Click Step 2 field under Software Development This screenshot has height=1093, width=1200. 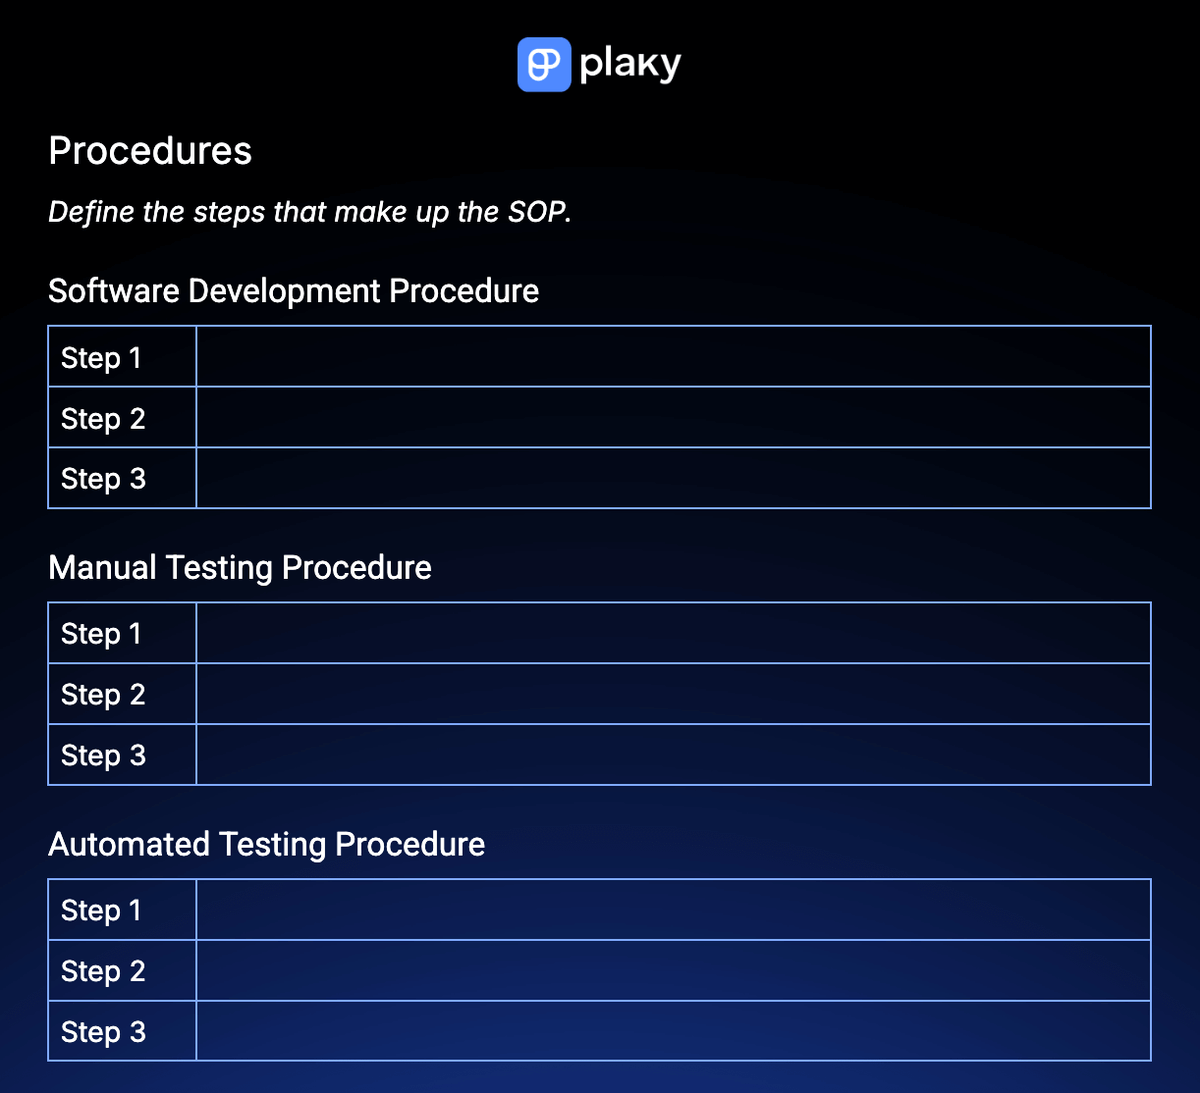(673, 418)
